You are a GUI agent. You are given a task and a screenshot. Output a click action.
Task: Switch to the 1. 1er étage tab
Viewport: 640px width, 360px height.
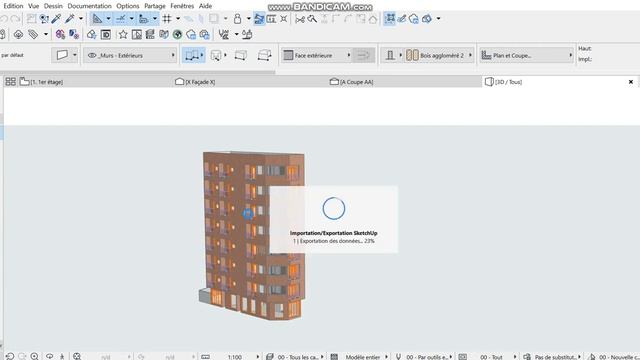pos(96,82)
